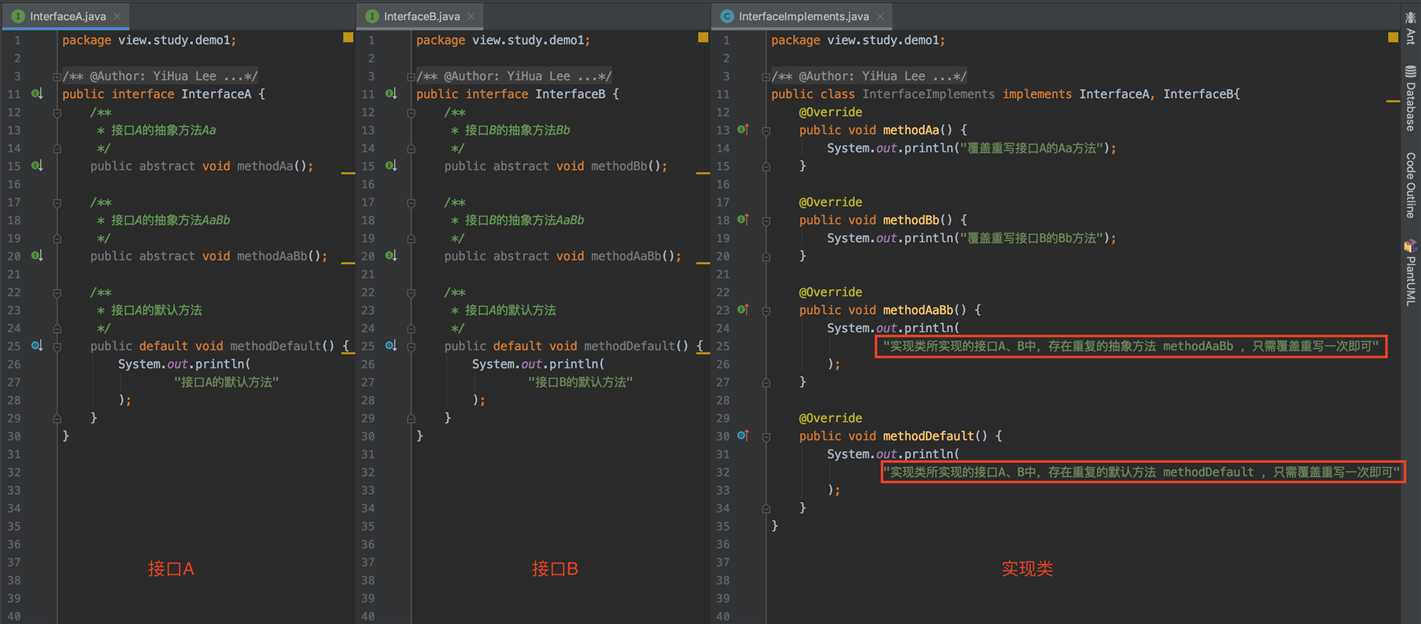Image resolution: width=1421 pixels, height=624 pixels.
Task: Click override gutter icon beside methodAa() in InterfaceImplements
Action: pyautogui.click(x=743, y=130)
